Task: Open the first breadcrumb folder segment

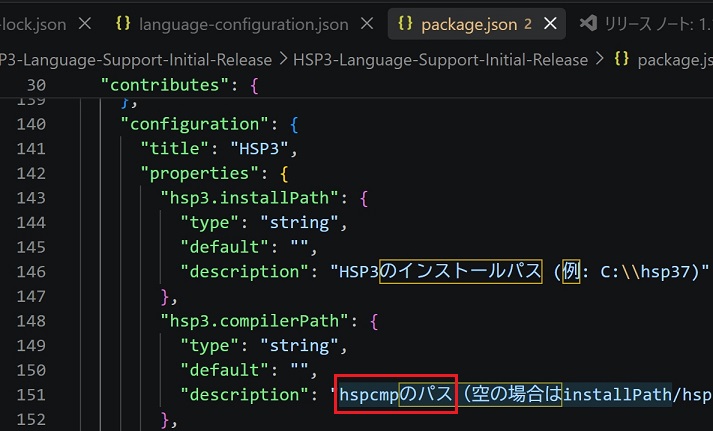Action: click(136, 60)
